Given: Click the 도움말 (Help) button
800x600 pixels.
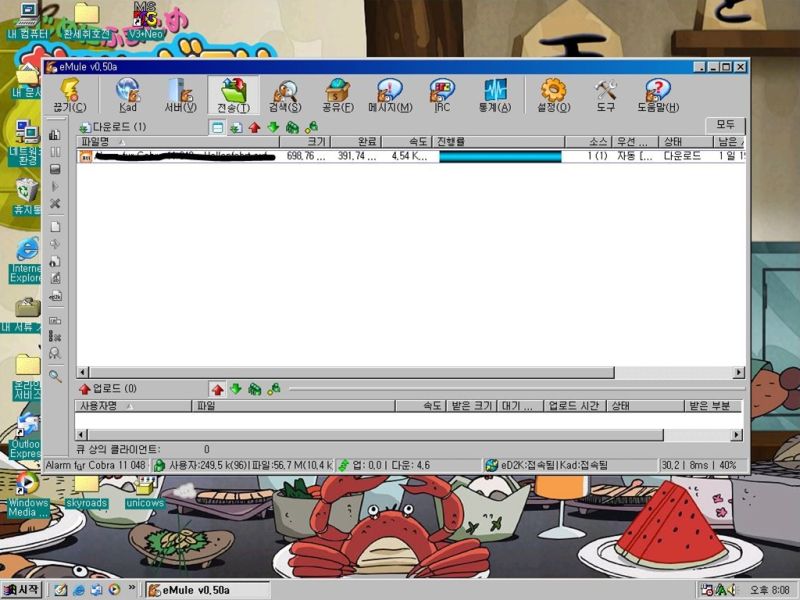Looking at the screenshot, I should click(660, 92).
